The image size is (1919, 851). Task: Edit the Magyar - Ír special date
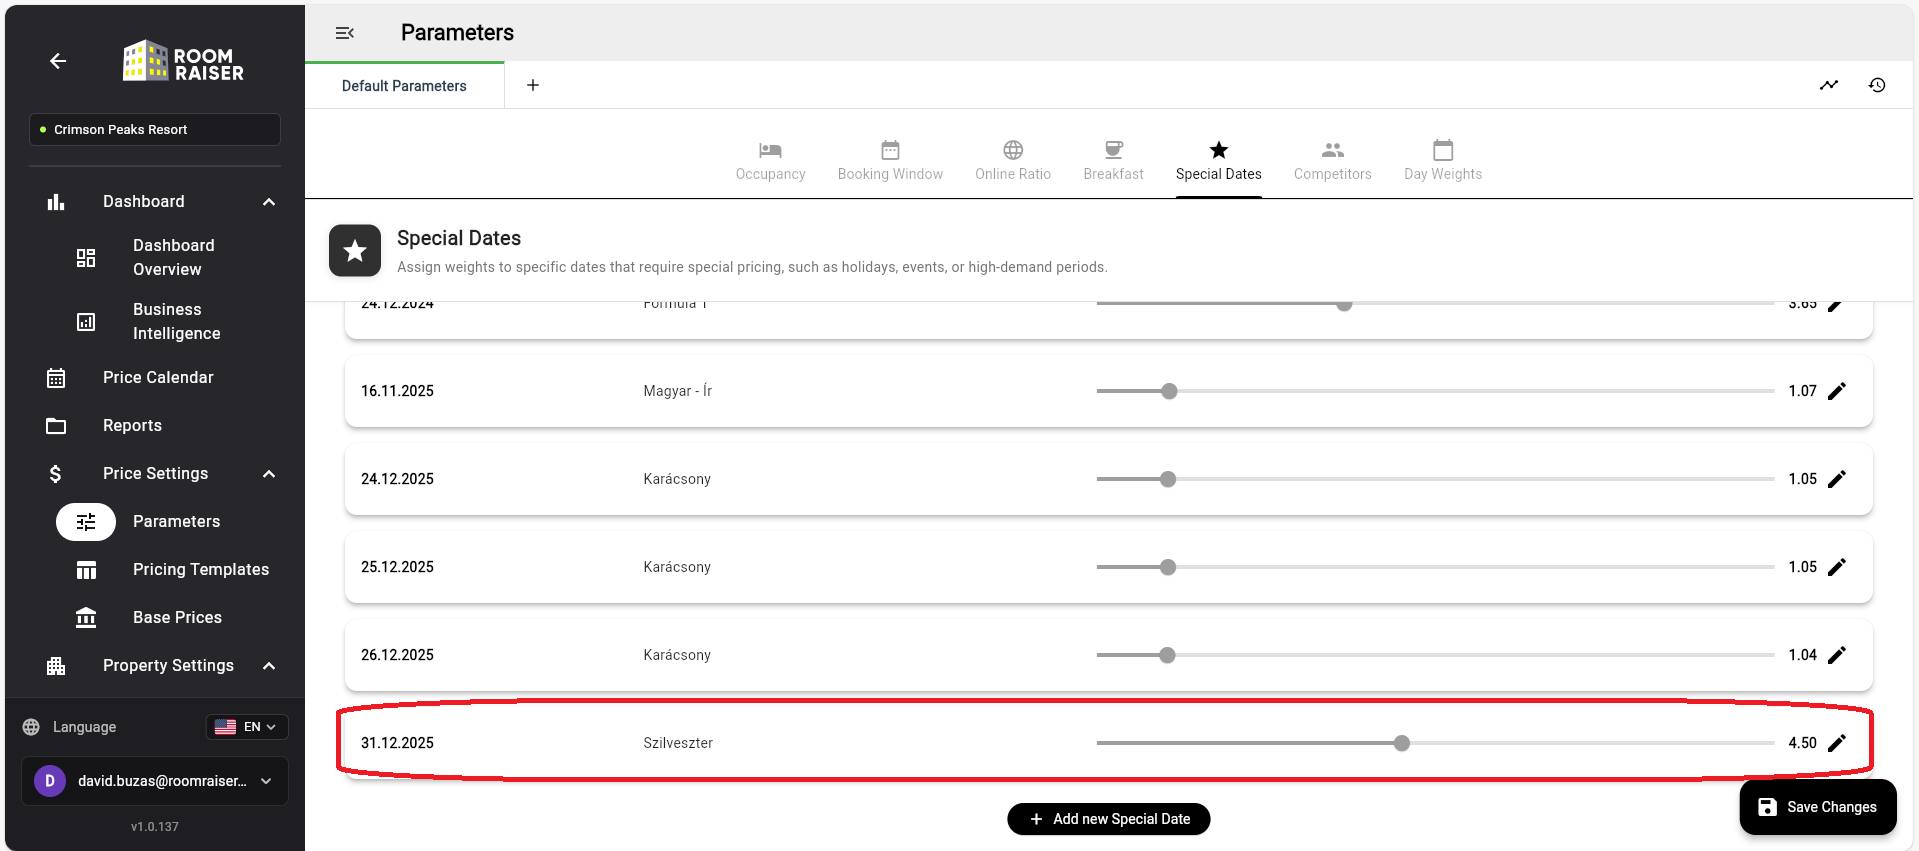(1836, 391)
